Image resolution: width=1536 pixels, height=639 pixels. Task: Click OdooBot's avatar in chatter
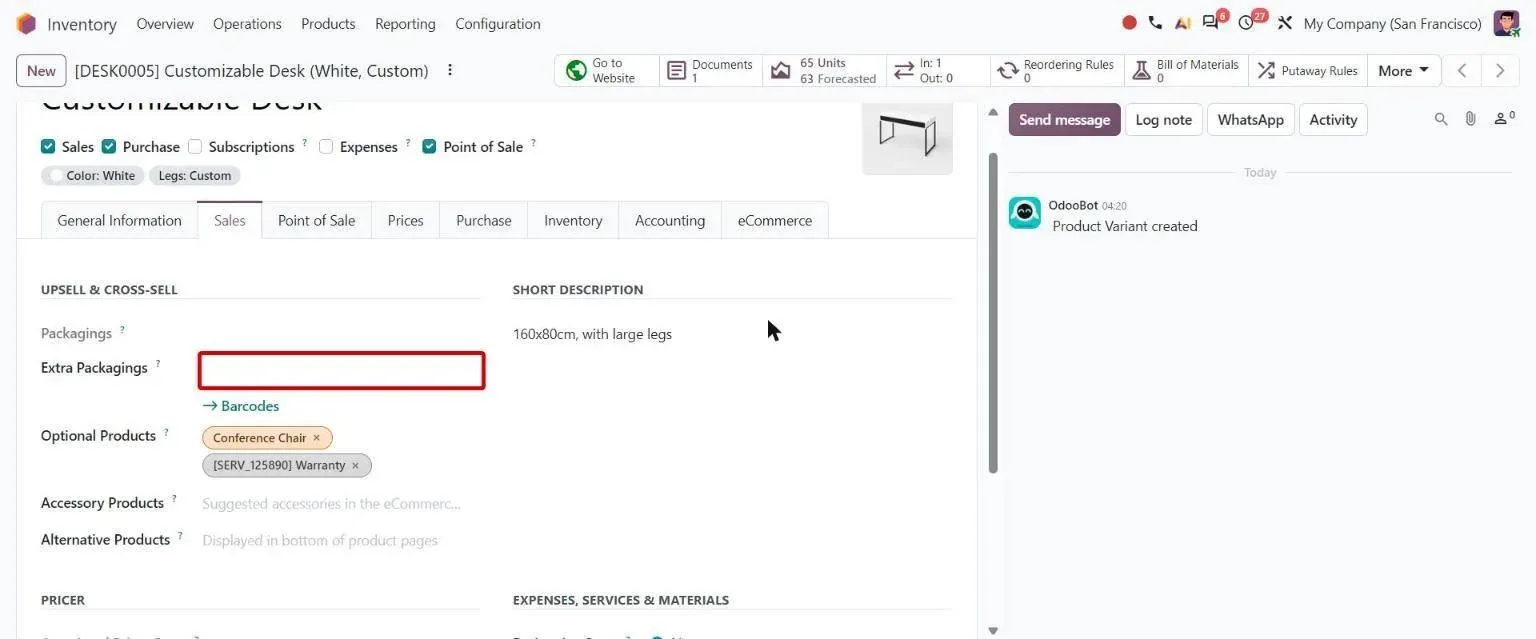pos(1024,212)
